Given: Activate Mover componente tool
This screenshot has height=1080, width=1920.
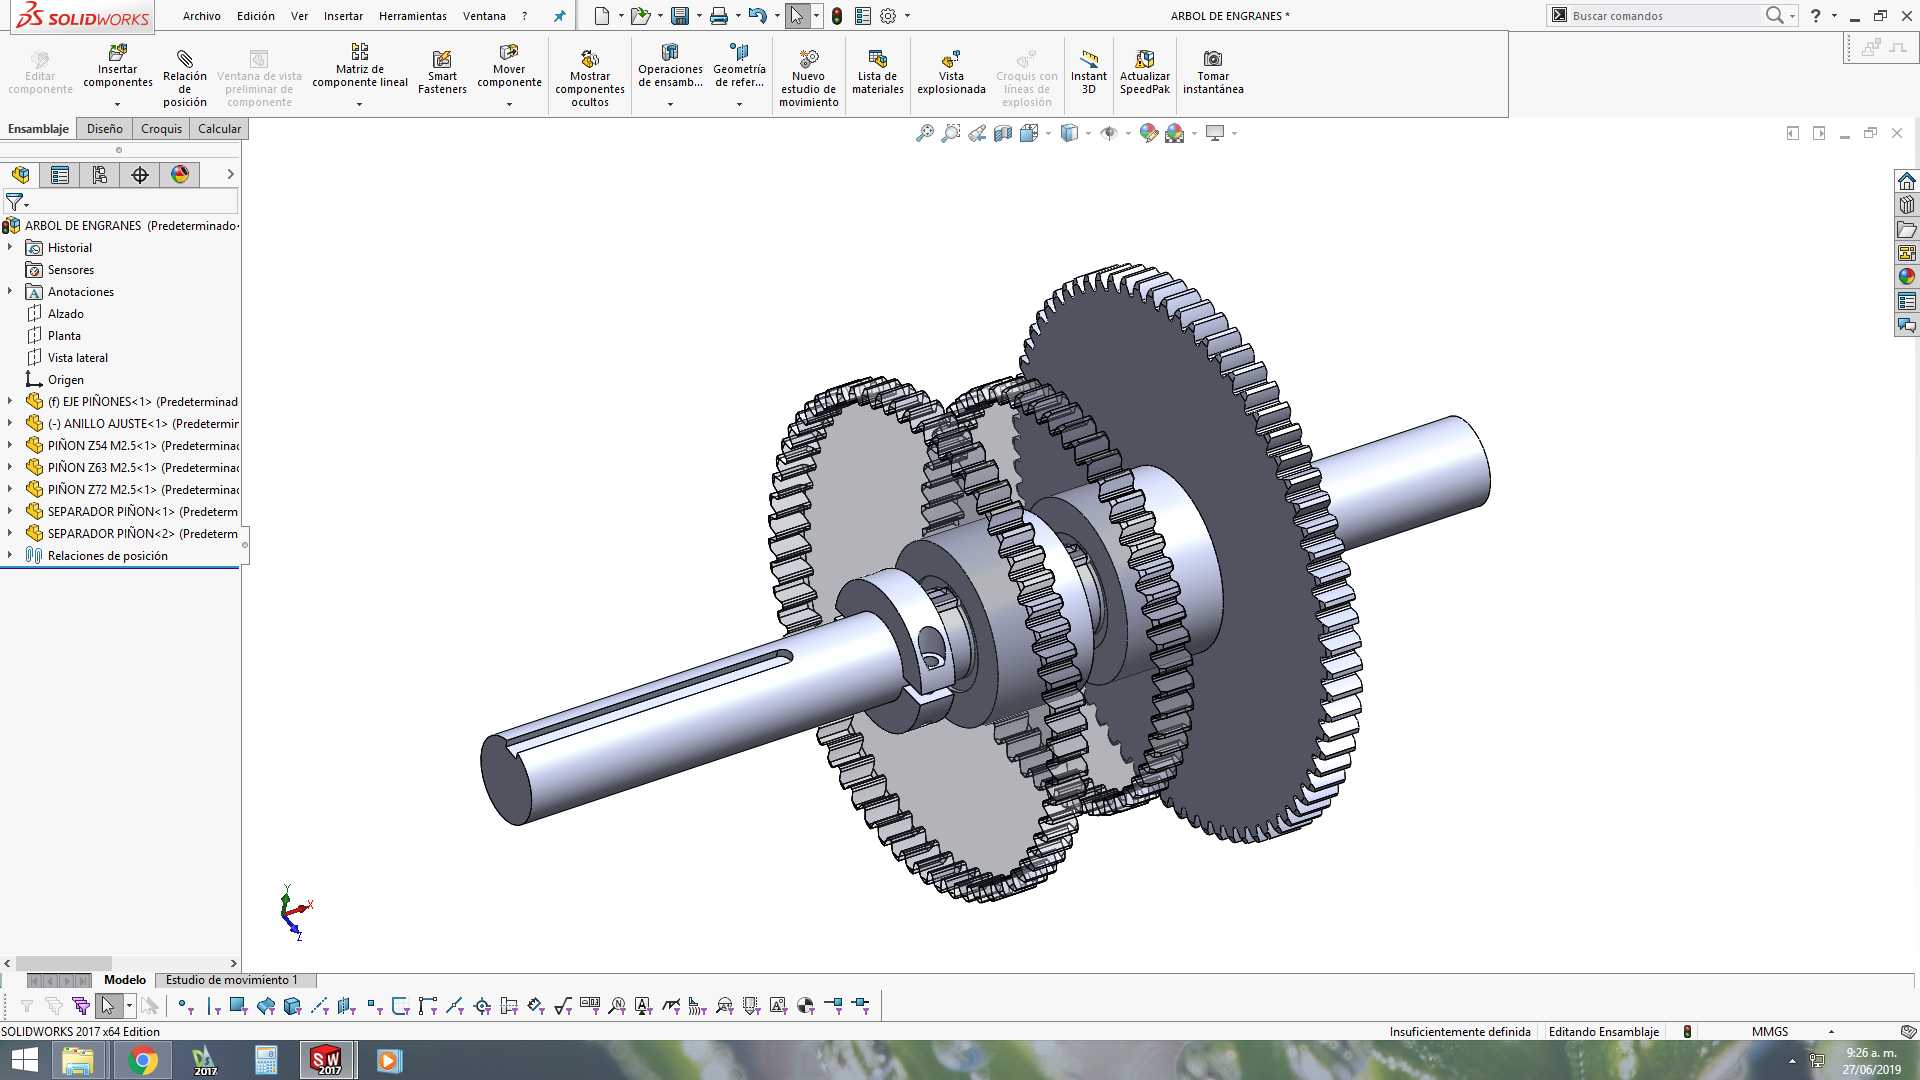Looking at the screenshot, I should [x=509, y=66].
